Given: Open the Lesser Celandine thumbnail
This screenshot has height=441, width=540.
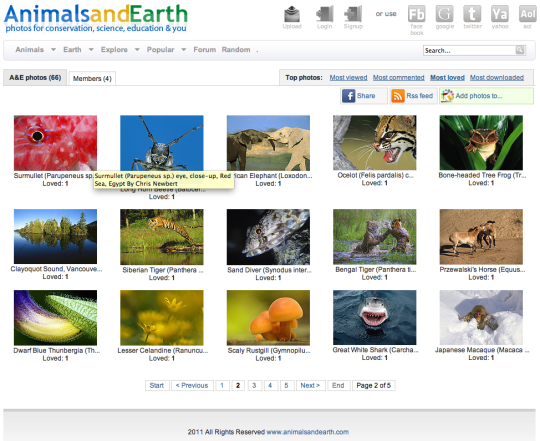Looking at the screenshot, I should click(x=162, y=318).
